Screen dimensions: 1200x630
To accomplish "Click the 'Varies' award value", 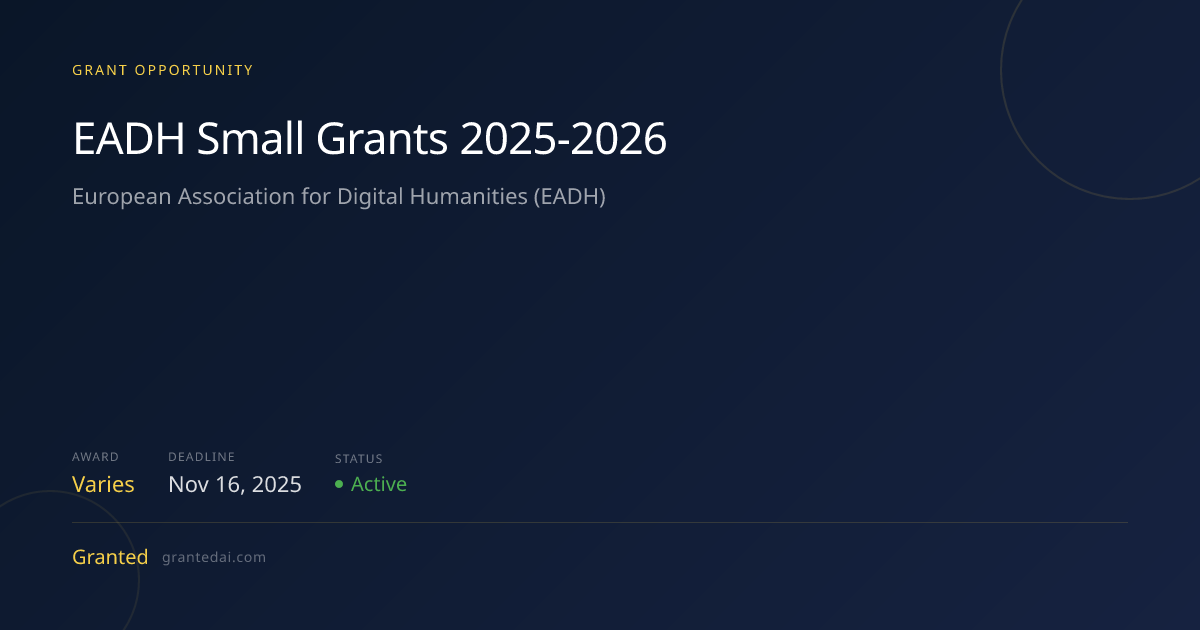I will [103, 485].
